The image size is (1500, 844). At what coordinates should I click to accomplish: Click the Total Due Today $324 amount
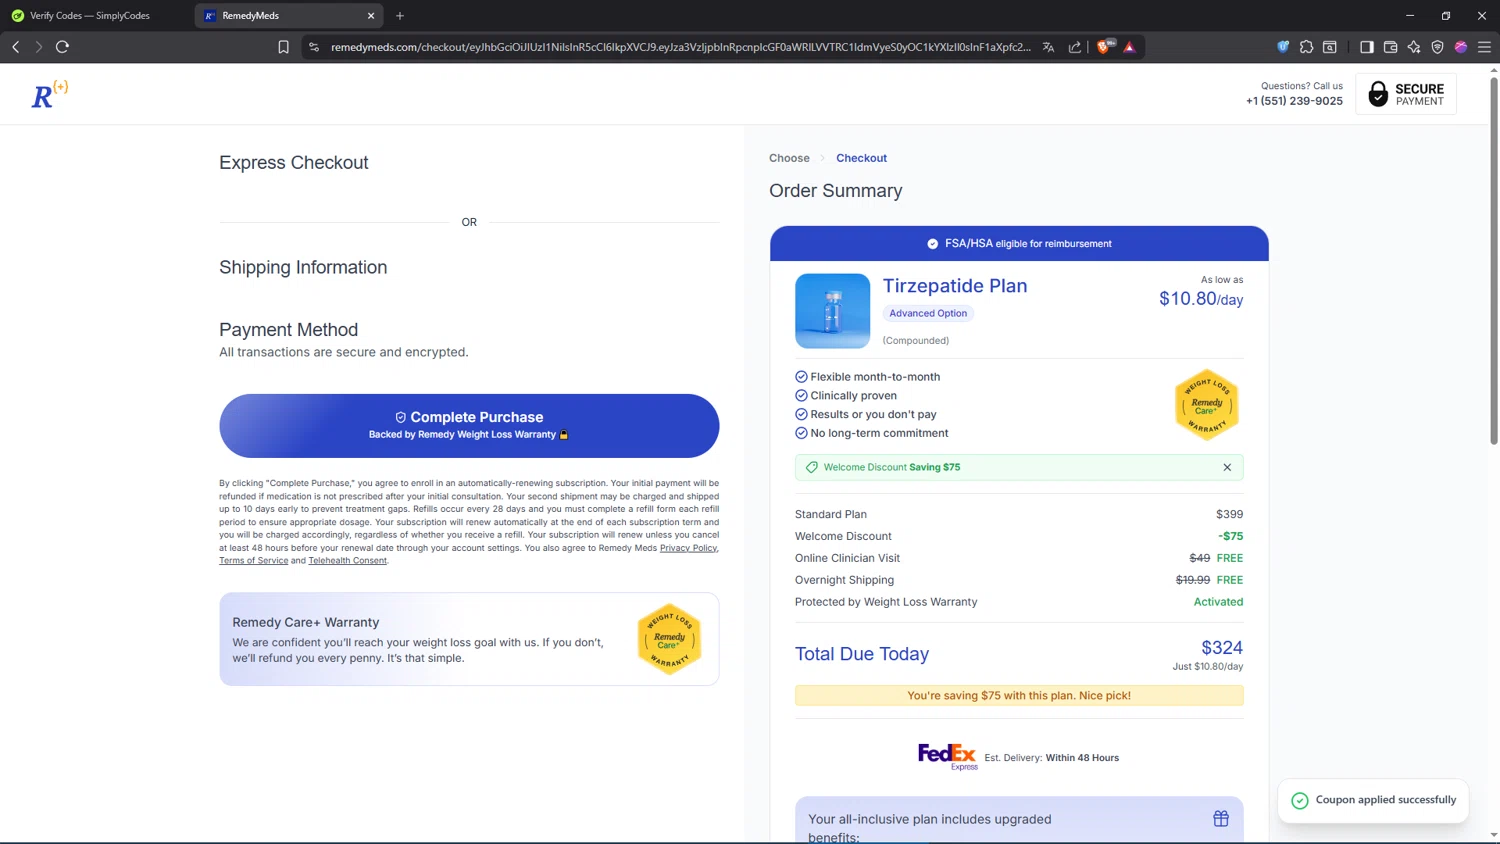1222,648
